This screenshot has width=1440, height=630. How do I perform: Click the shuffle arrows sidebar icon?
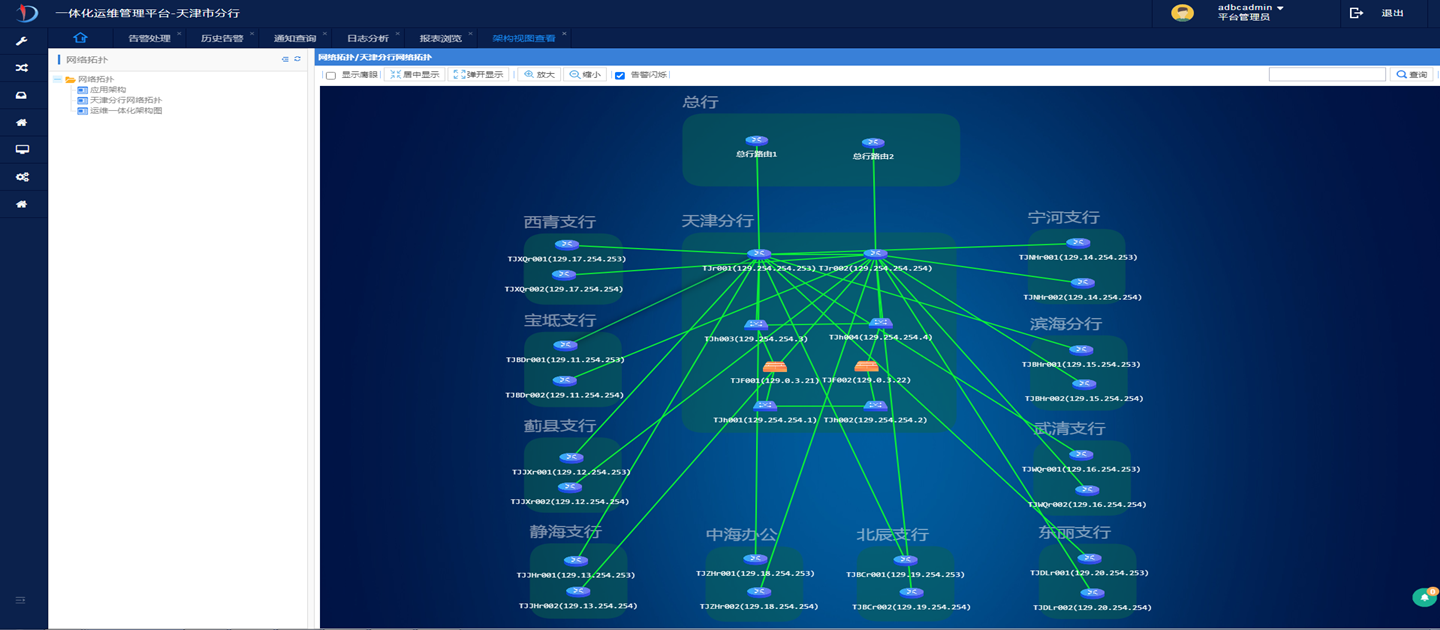pyautogui.click(x=22, y=68)
